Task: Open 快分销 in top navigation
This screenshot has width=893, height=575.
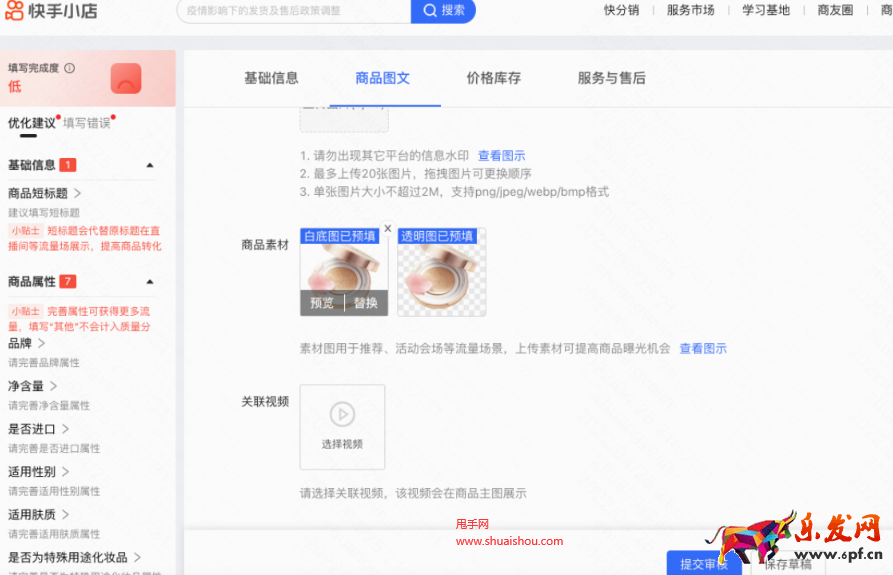Action: click(x=621, y=10)
